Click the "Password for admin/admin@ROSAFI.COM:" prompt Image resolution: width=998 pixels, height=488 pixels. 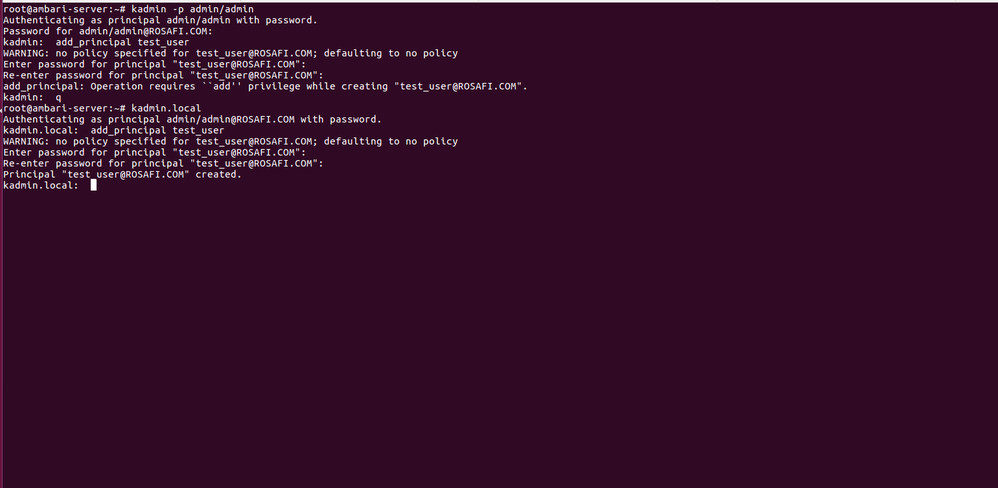pos(107,31)
